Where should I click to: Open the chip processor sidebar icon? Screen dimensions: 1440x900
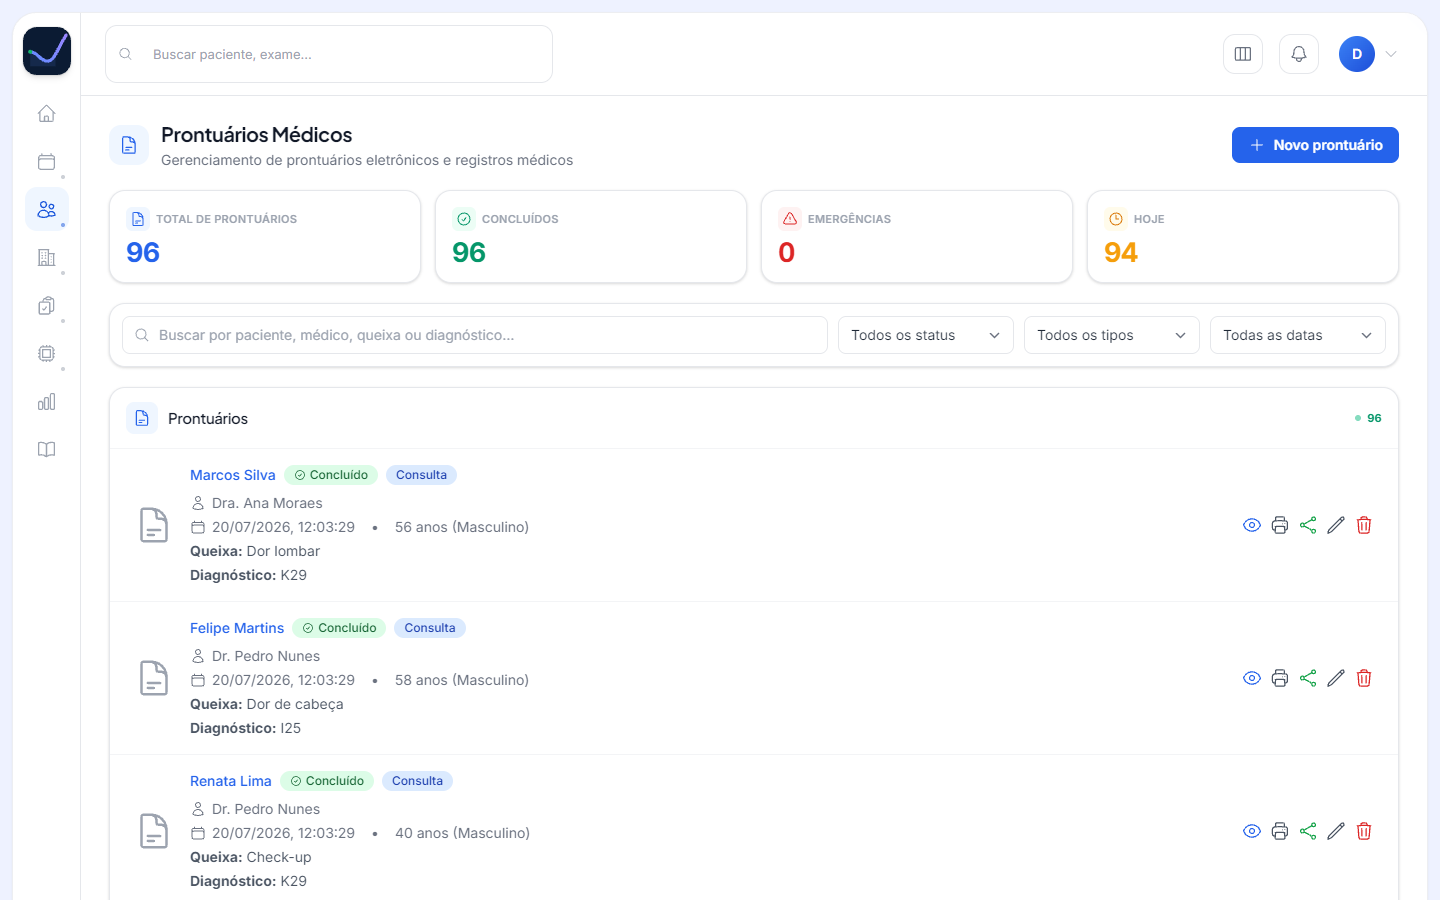[x=46, y=354]
